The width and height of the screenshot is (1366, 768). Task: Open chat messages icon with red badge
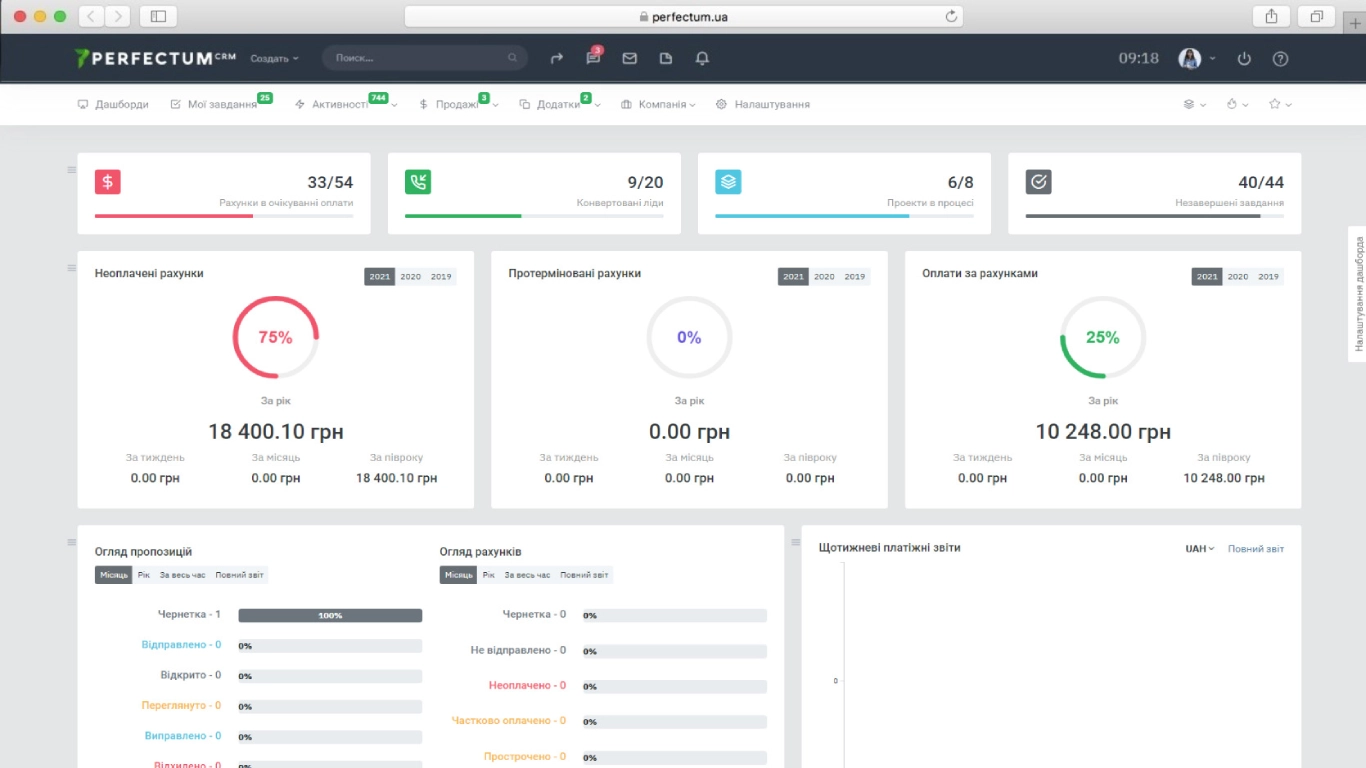pyautogui.click(x=593, y=59)
